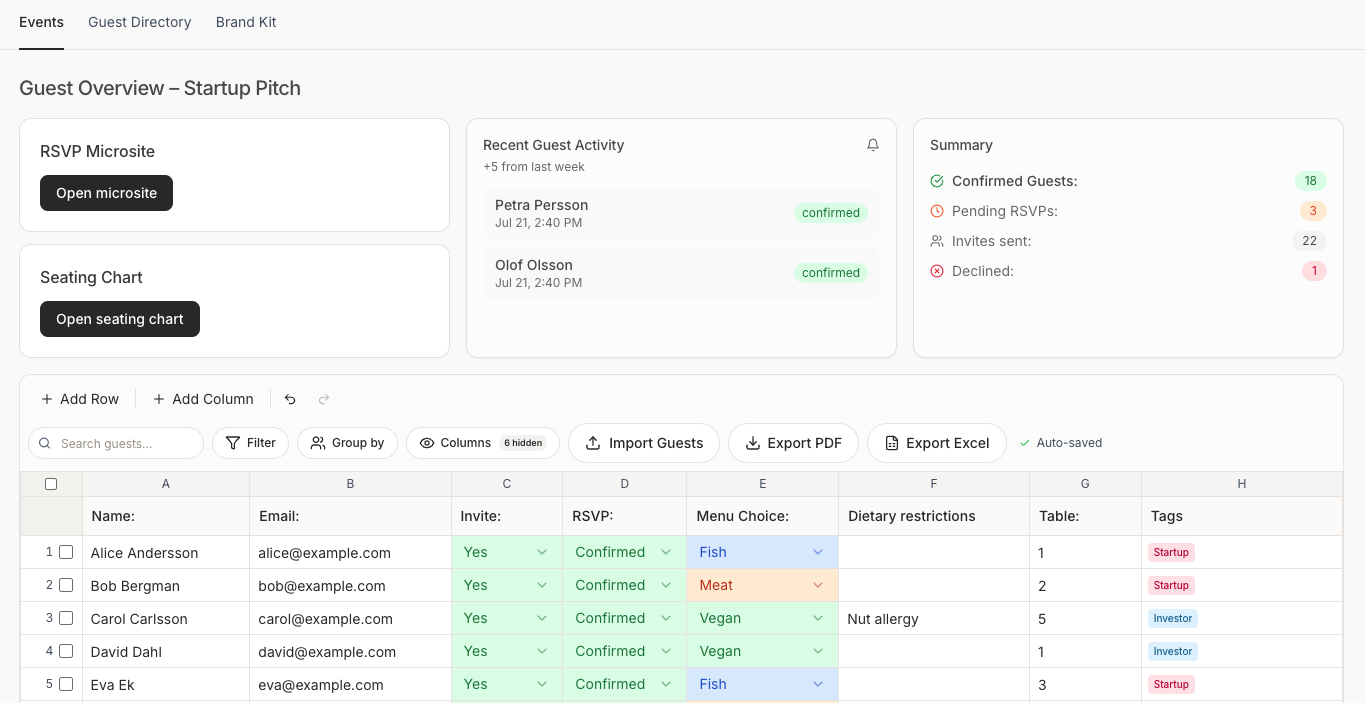Image resolution: width=1365 pixels, height=703 pixels.
Task: Click the Open seating chart button
Action: point(120,319)
